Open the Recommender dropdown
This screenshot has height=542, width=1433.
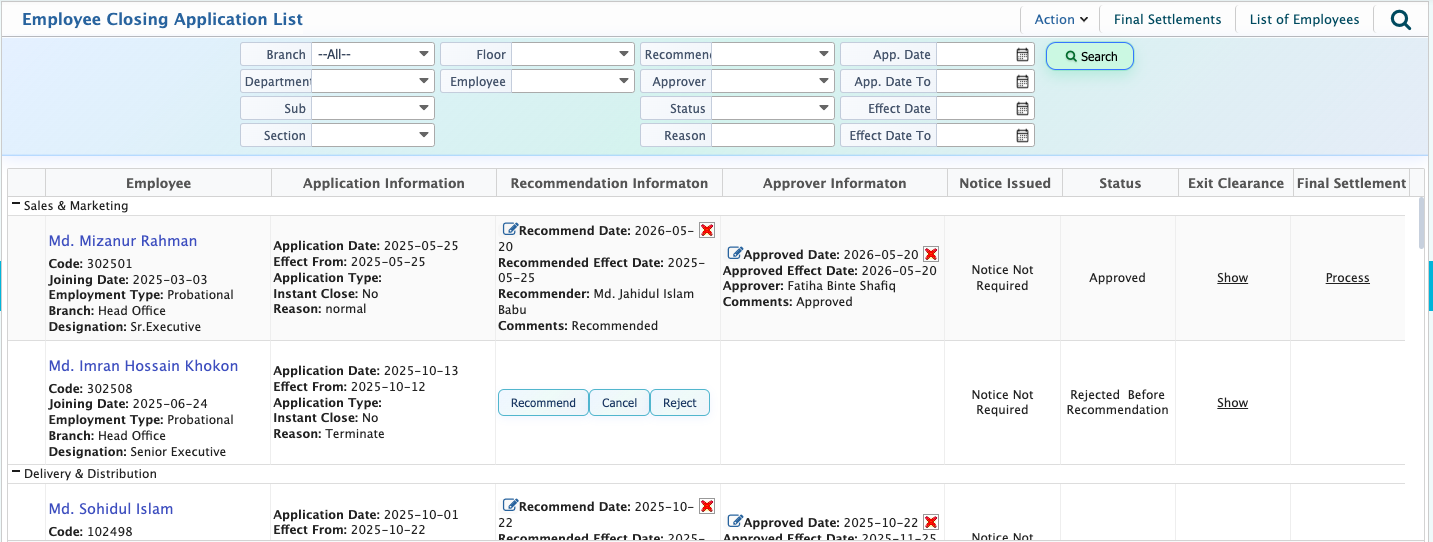click(x=773, y=54)
